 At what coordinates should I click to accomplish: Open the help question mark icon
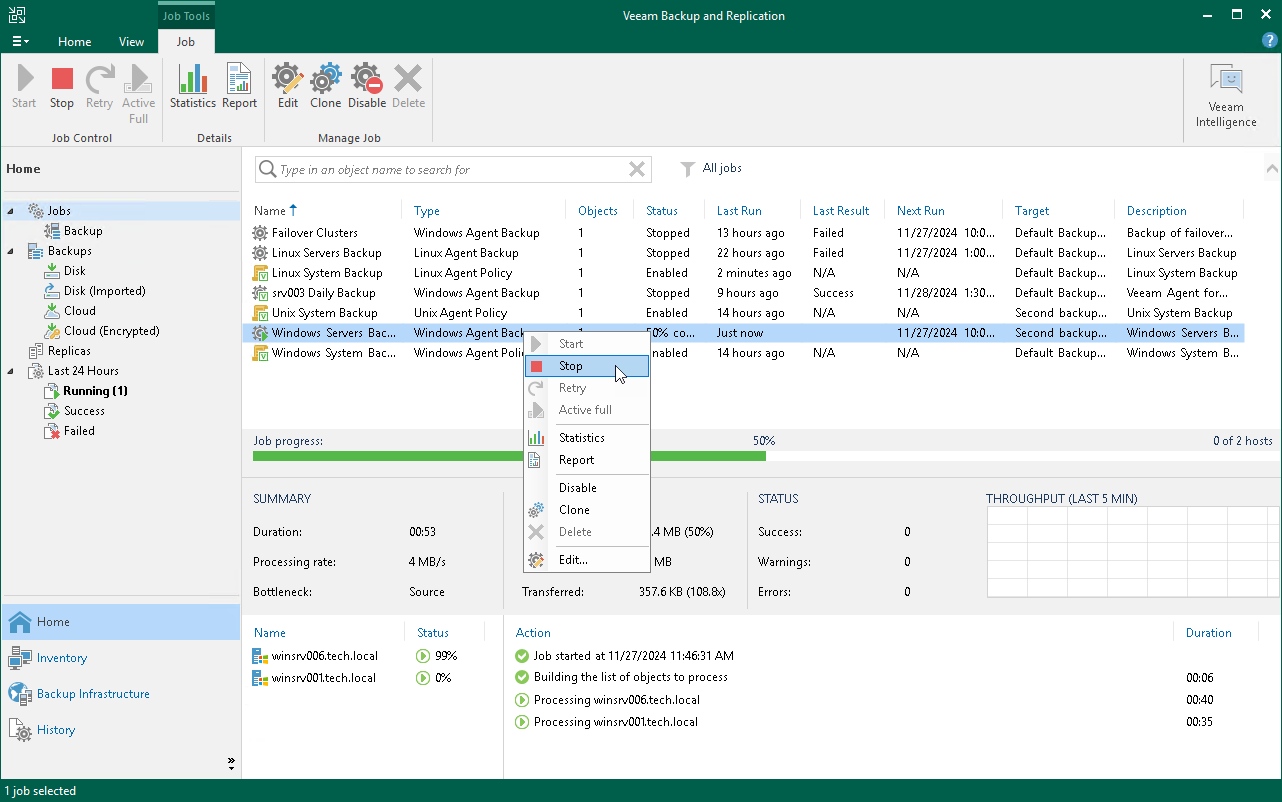pos(1270,41)
